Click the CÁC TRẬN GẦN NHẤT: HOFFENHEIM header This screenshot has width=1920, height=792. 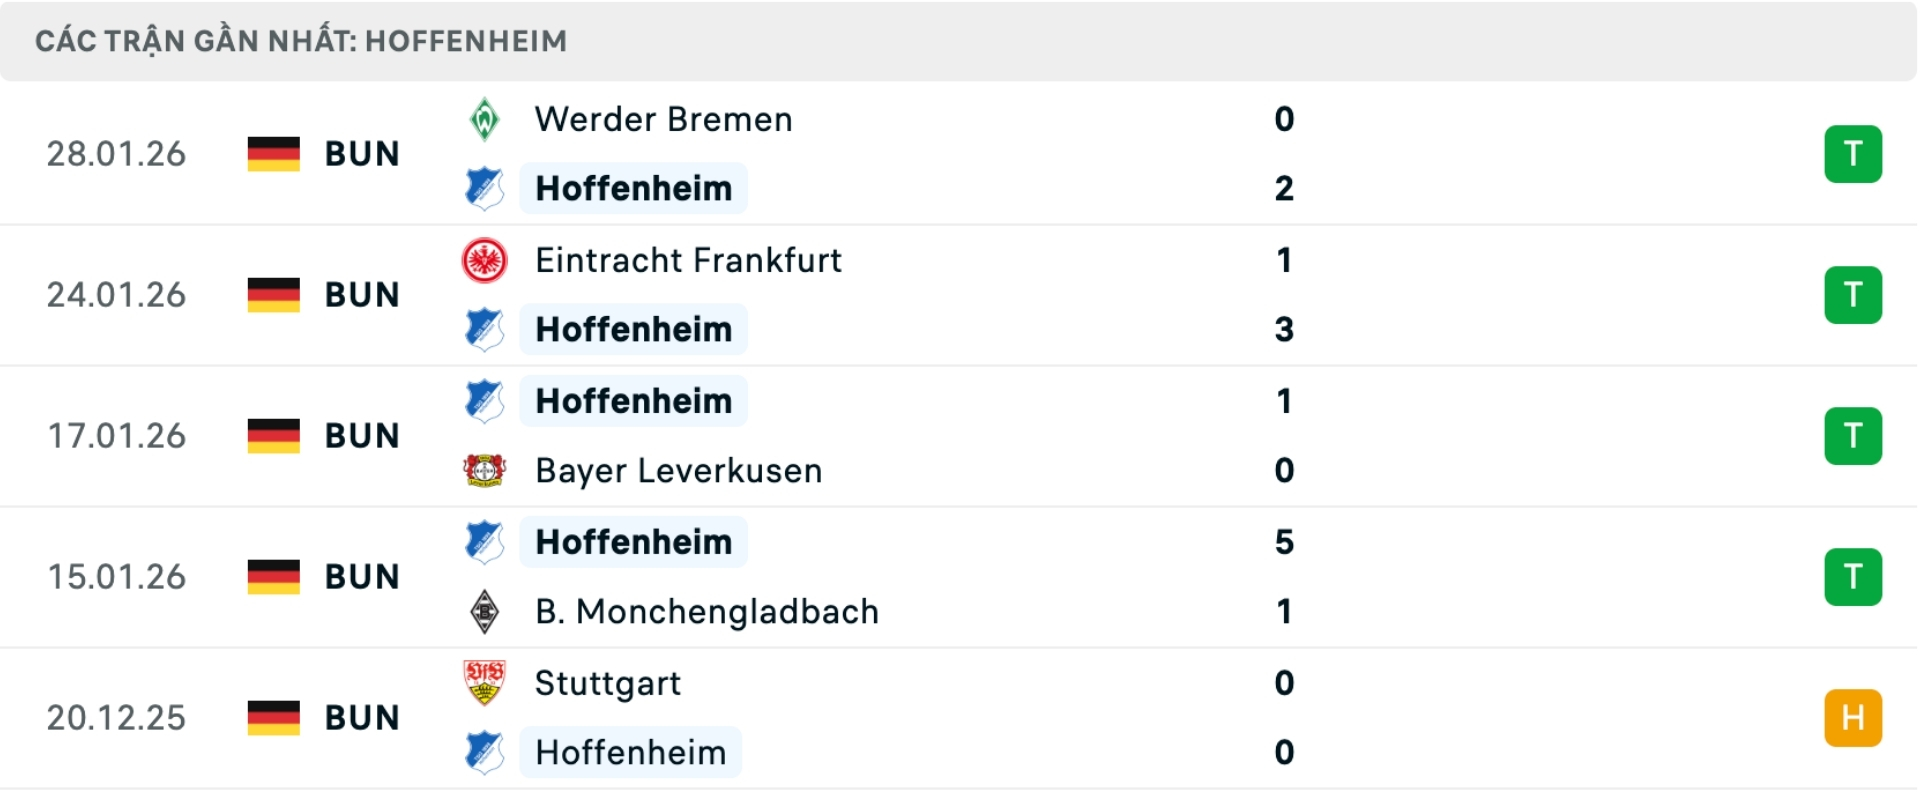300,41
